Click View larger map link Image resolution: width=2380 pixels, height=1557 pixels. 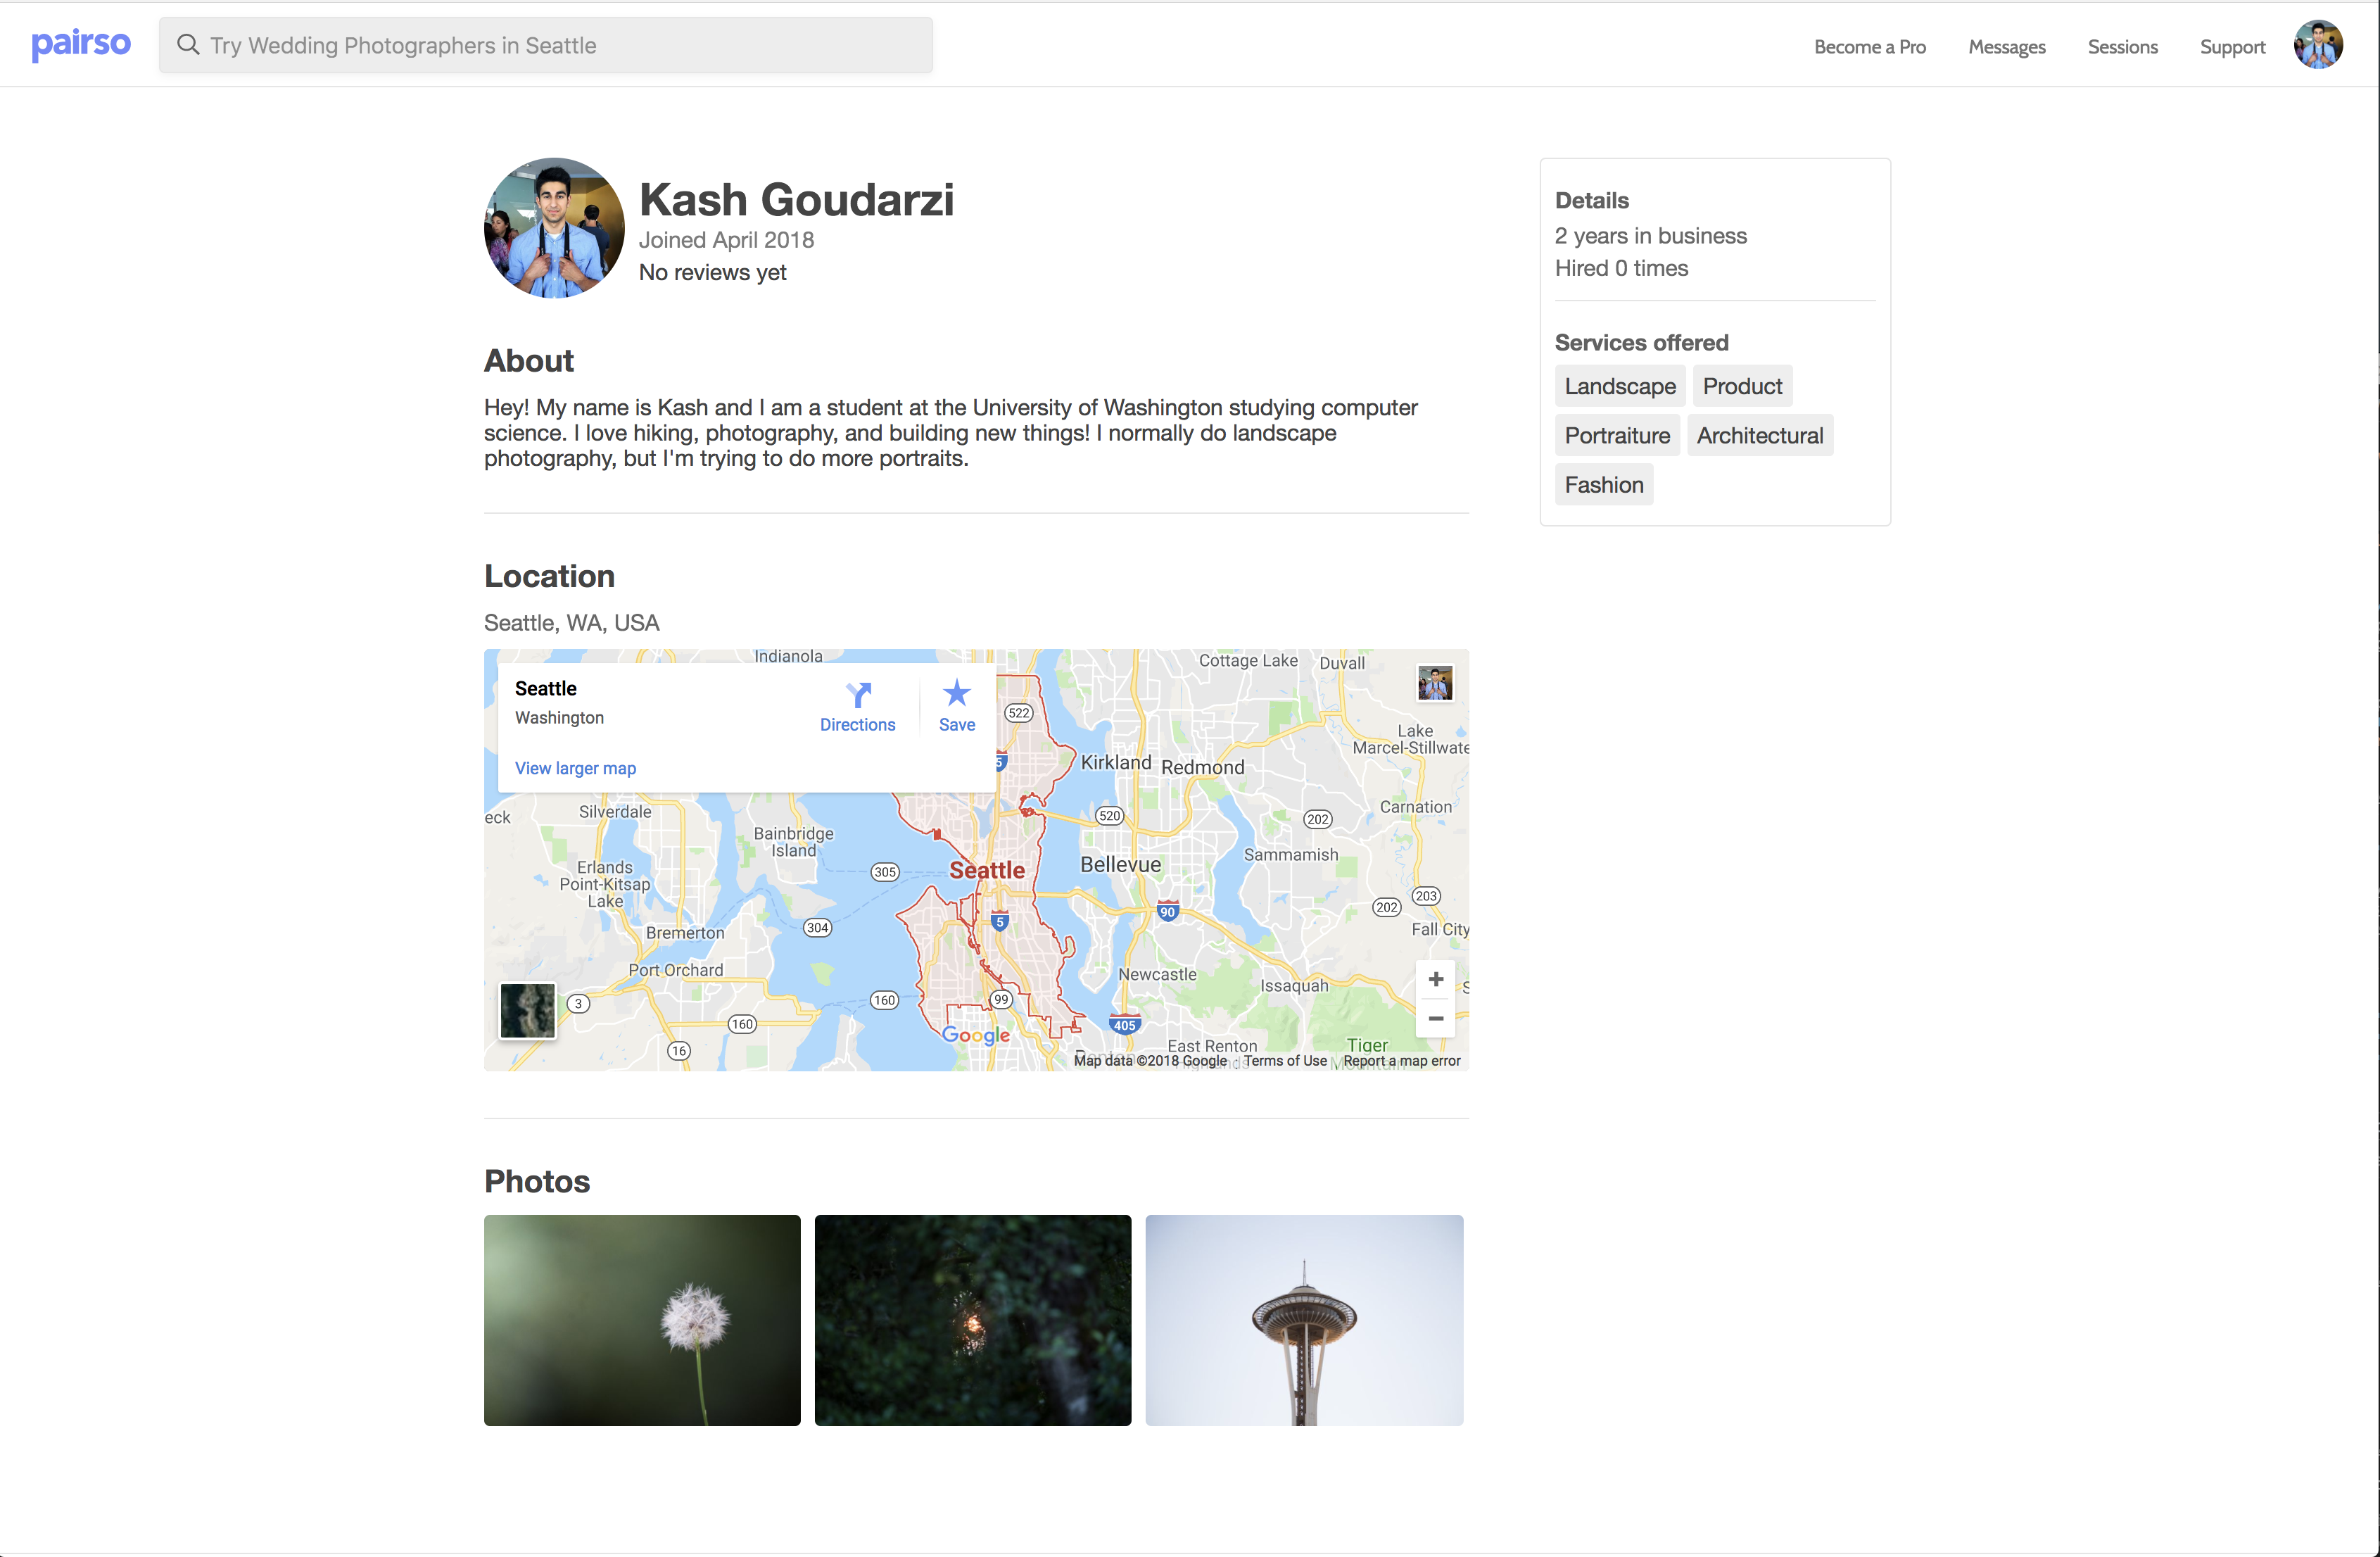[x=575, y=768]
